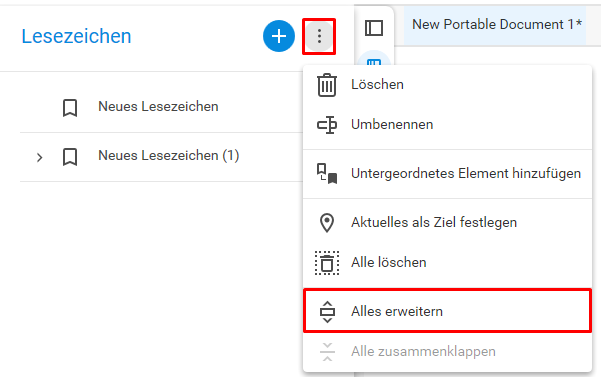The width and height of the screenshot is (601, 377).
Task: Click the blue add bookmark plus button
Action: (279, 36)
